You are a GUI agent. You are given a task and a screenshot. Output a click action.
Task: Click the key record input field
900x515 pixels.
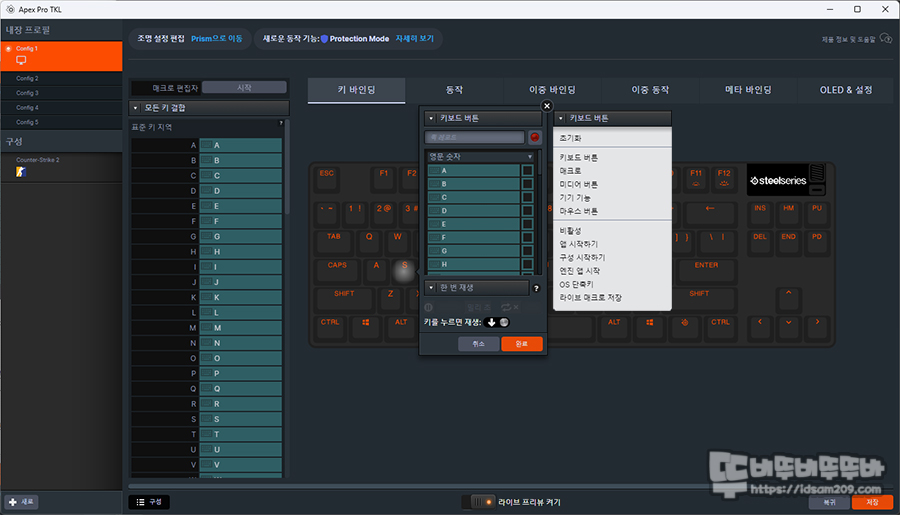[x=475, y=137]
